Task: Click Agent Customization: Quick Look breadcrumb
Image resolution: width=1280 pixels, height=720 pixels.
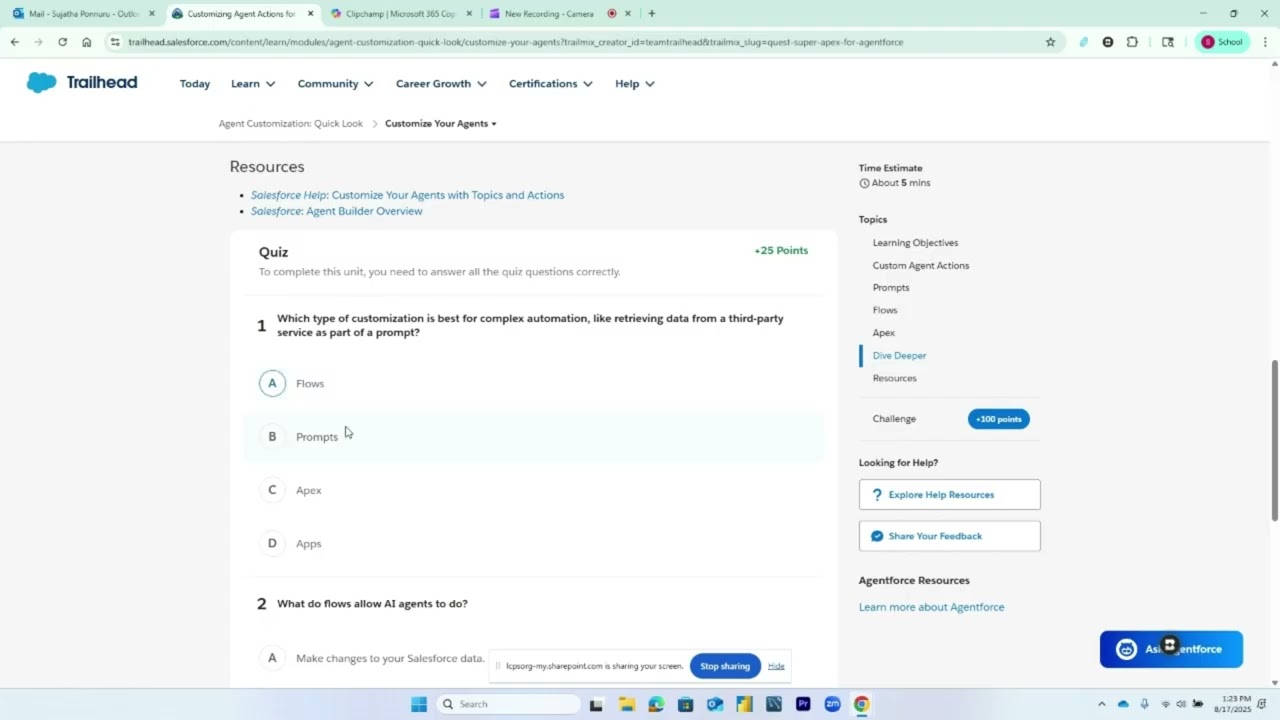Action: point(291,124)
